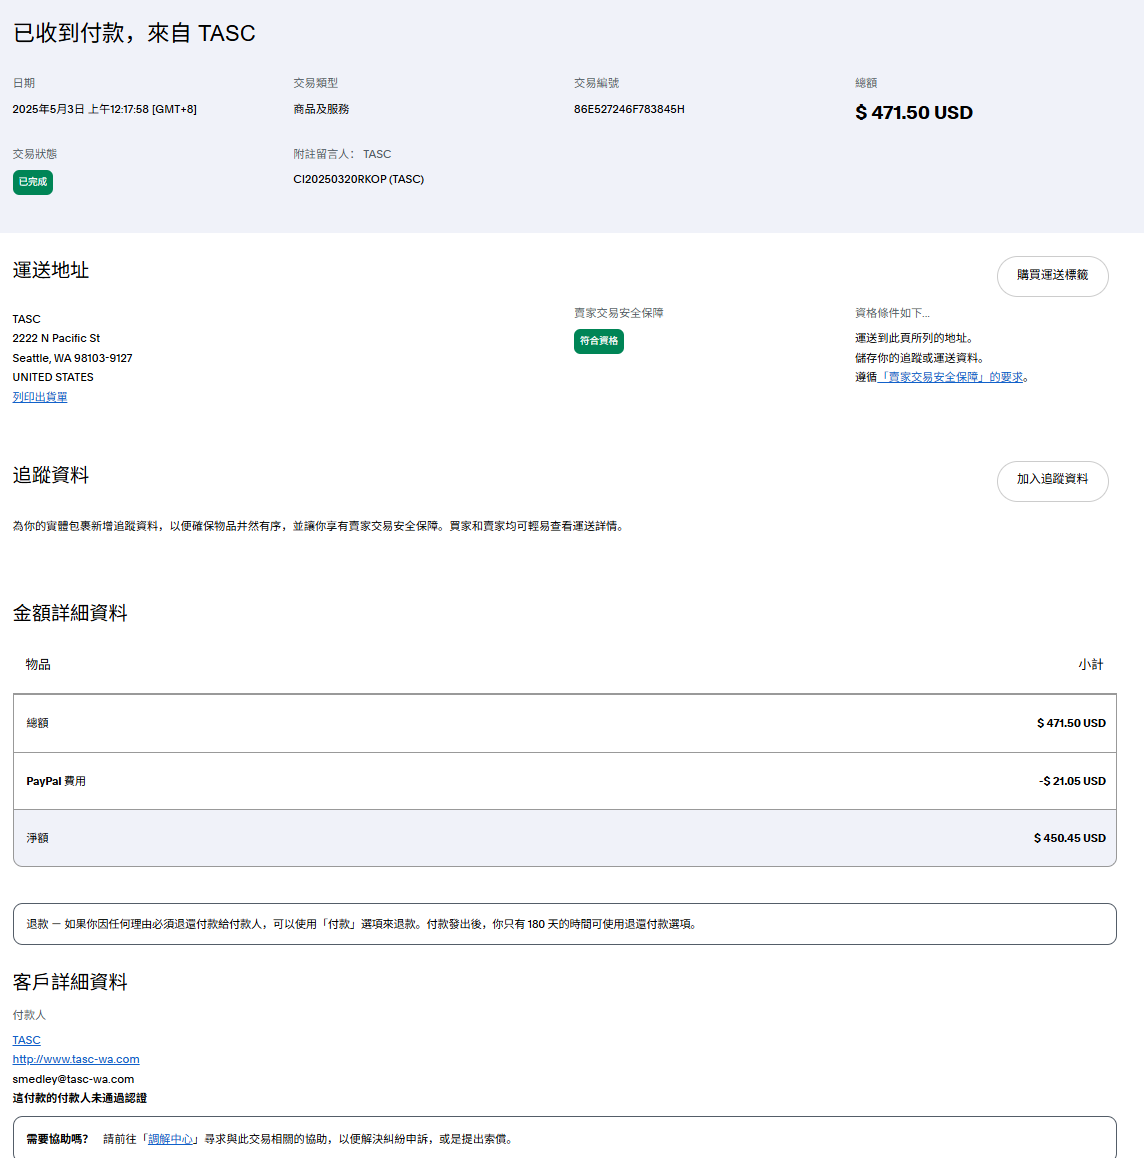Click the green 符合資格 badge
This screenshot has width=1144, height=1158.
[x=598, y=341]
